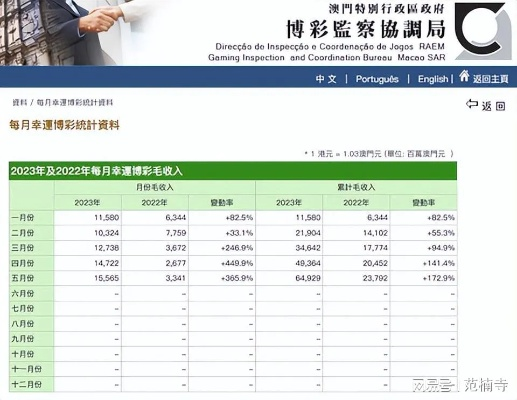Click the cumulative 2022 value 14,102
Image resolution: width=517 pixels, height=400 pixels.
[375, 233]
